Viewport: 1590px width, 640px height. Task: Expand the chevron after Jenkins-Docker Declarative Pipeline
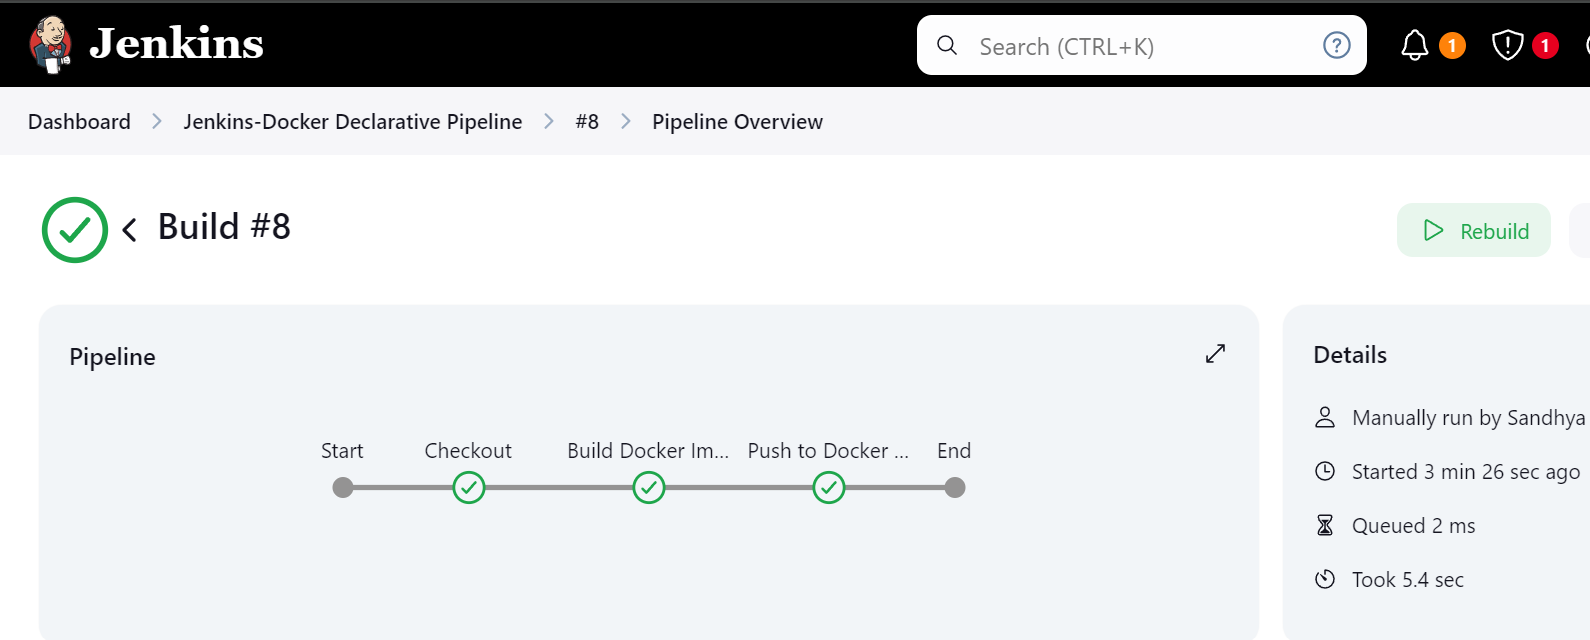549,122
